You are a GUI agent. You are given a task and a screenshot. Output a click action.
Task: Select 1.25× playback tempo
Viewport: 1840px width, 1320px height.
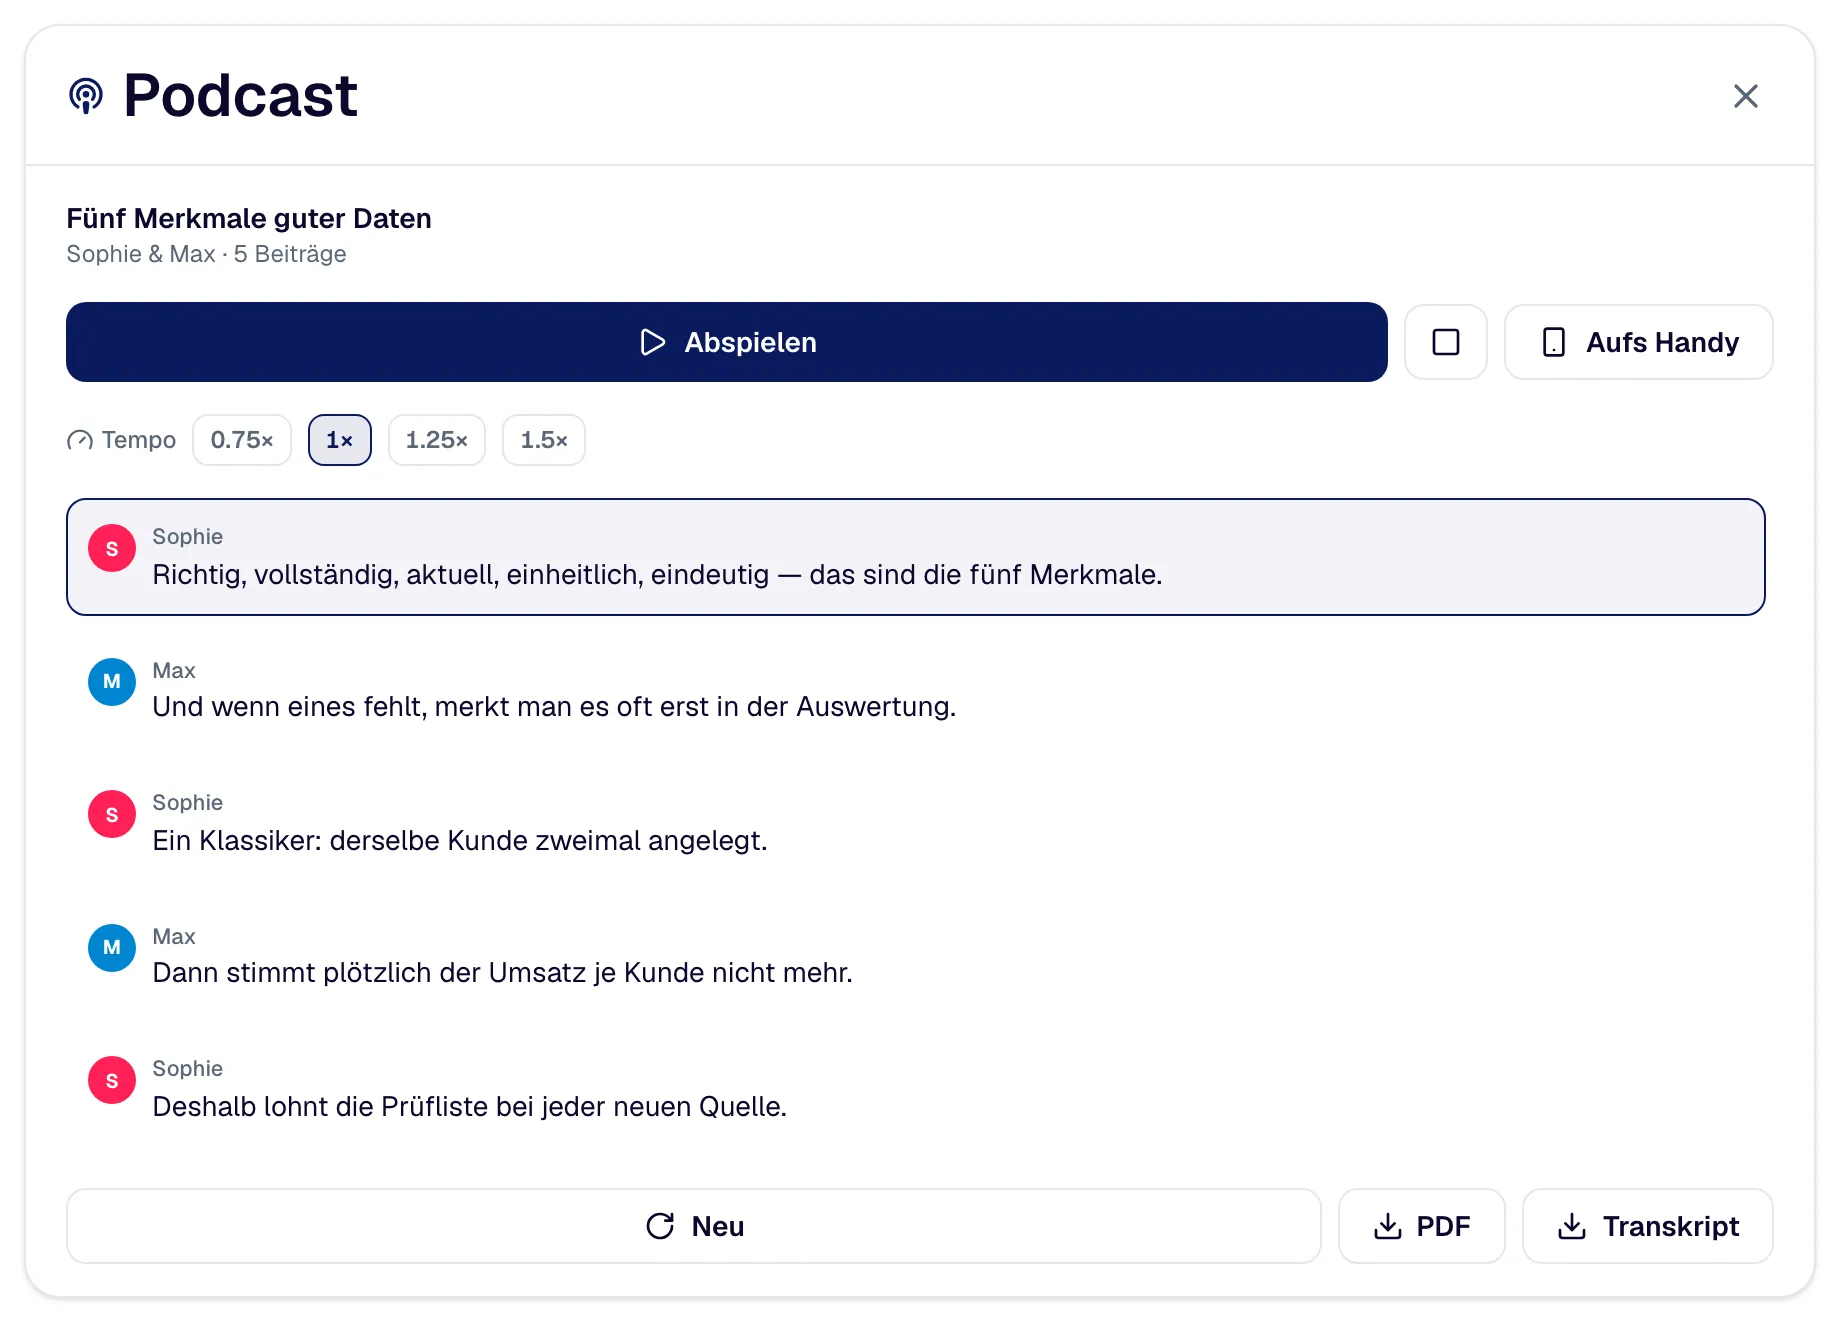point(437,440)
